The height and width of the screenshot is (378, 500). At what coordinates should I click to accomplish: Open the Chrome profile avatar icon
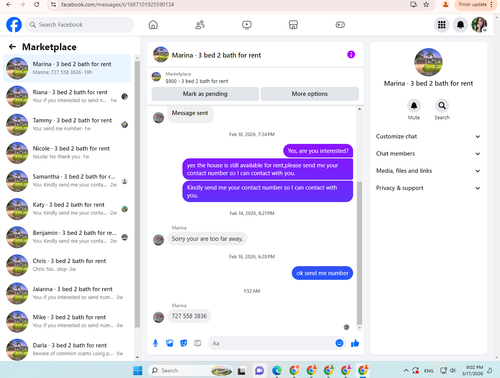(445, 5)
